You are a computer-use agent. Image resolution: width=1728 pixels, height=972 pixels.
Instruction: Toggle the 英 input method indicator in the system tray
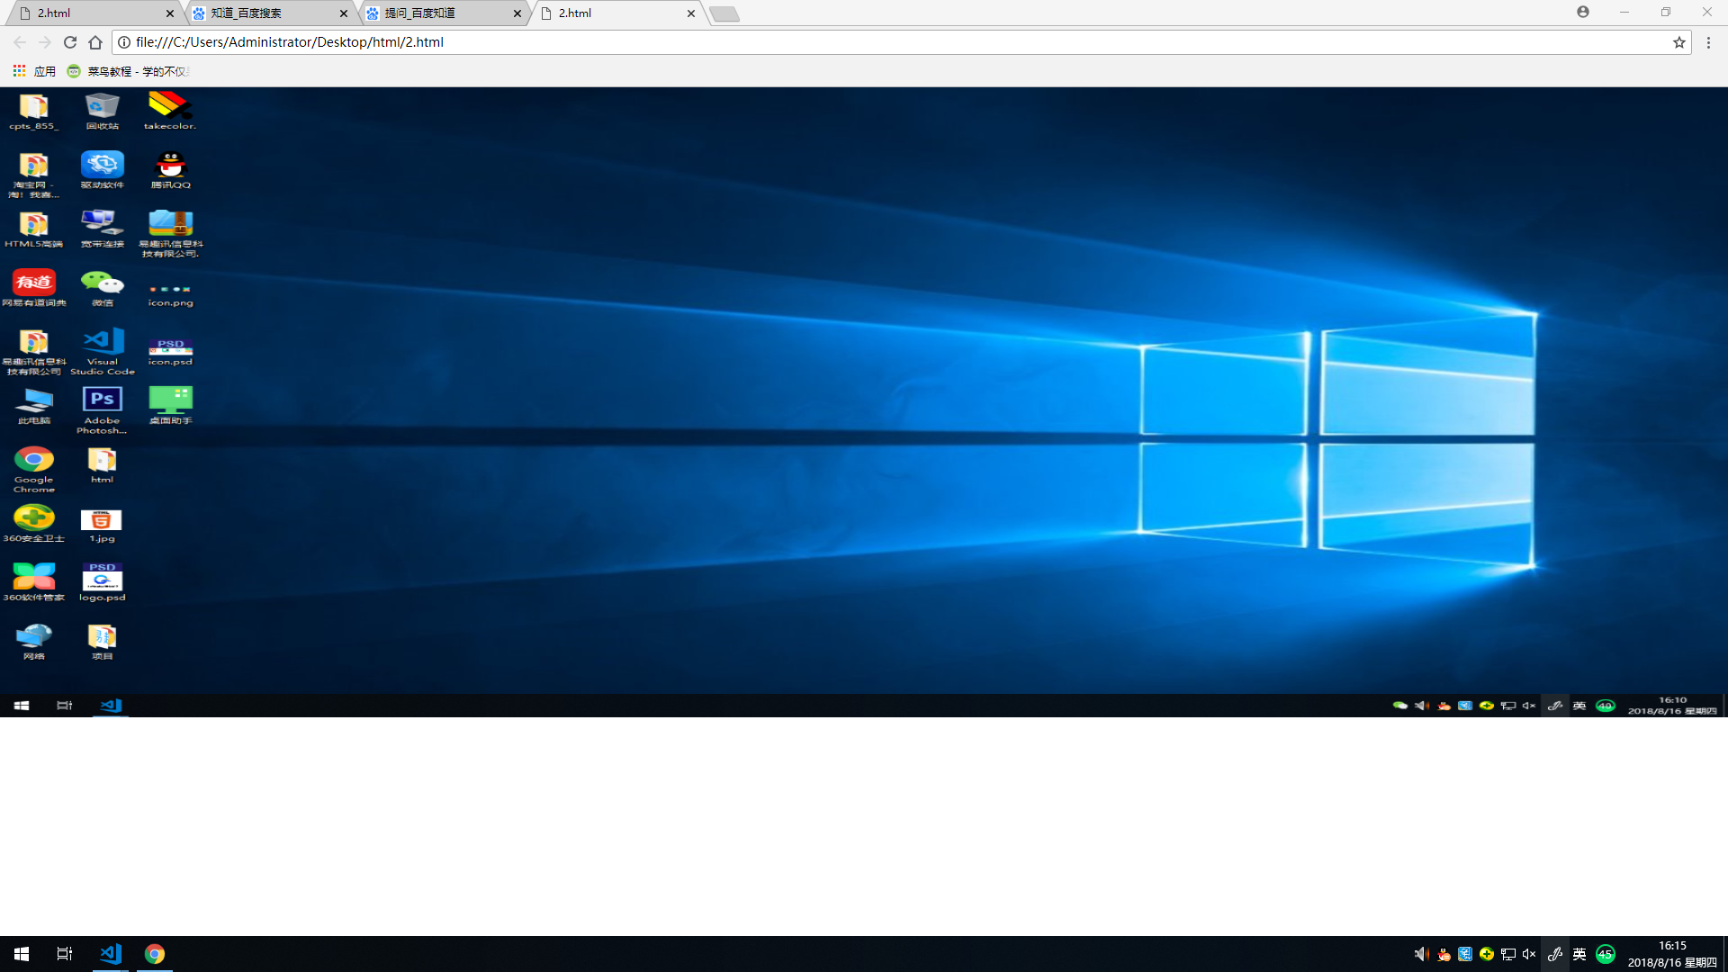point(1579,954)
